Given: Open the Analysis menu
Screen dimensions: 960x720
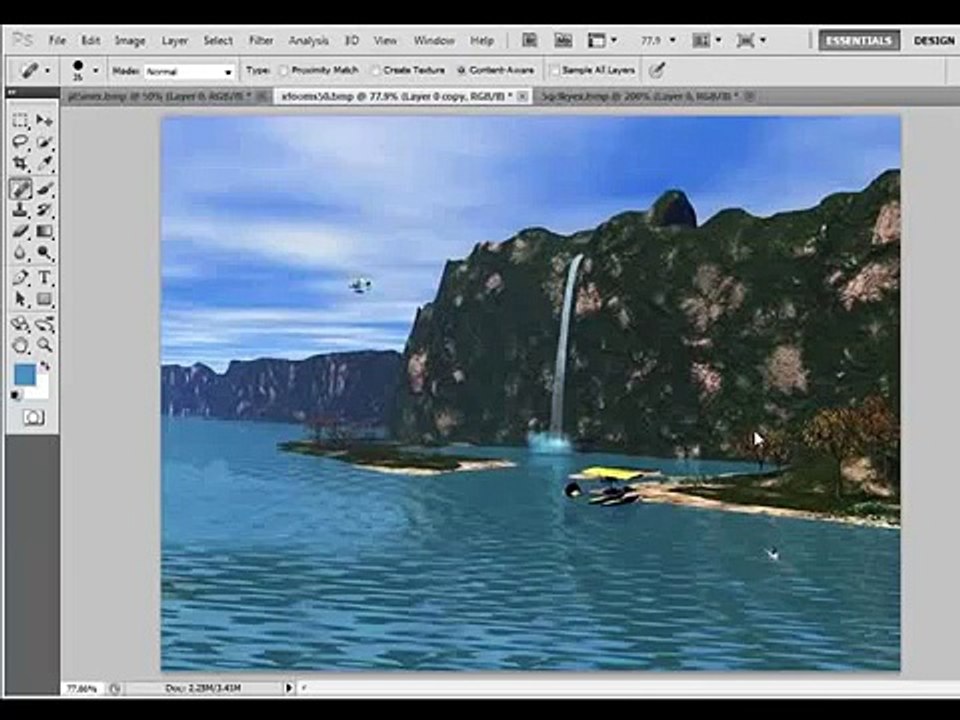Looking at the screenshot, I should click(x=309, y=40).
